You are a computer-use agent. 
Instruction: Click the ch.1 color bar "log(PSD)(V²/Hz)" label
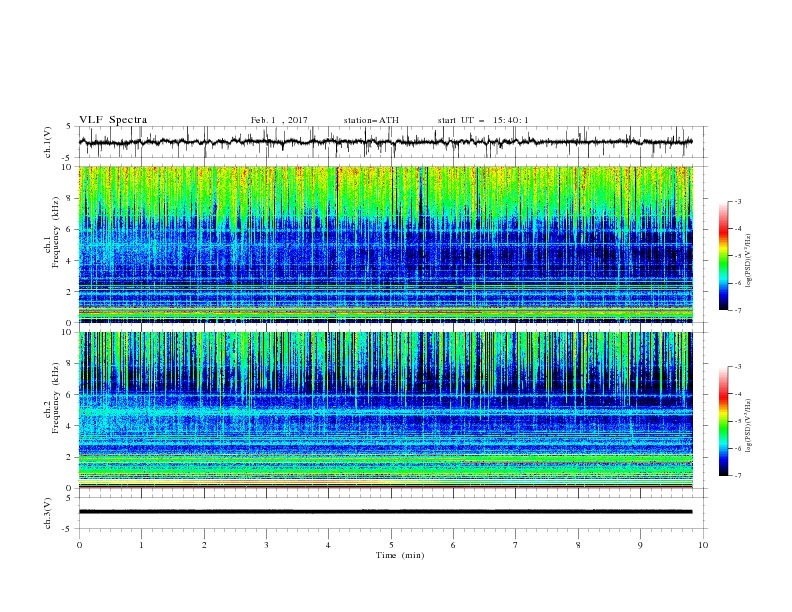click(x=749, y=261)
